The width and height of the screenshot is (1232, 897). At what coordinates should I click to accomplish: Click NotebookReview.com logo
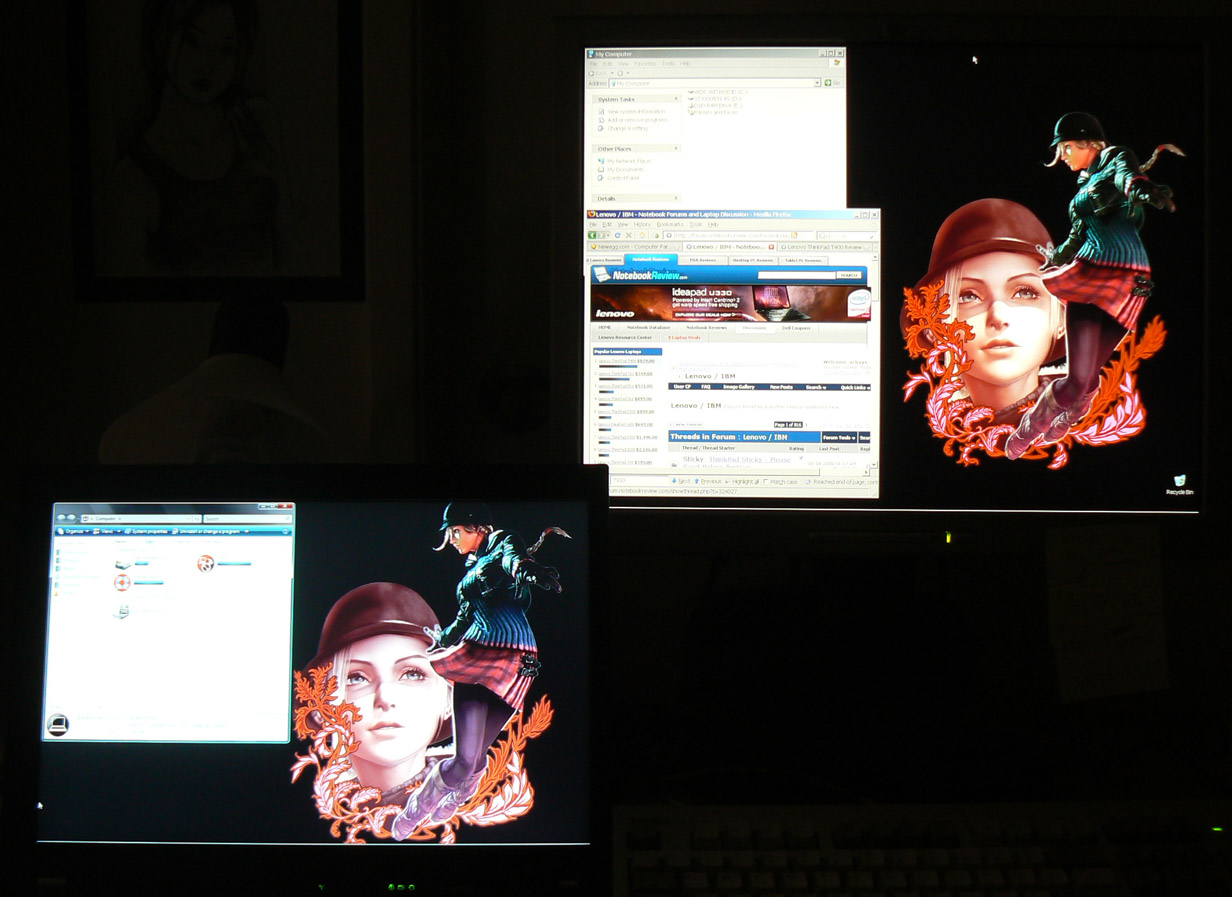(642, 275)
